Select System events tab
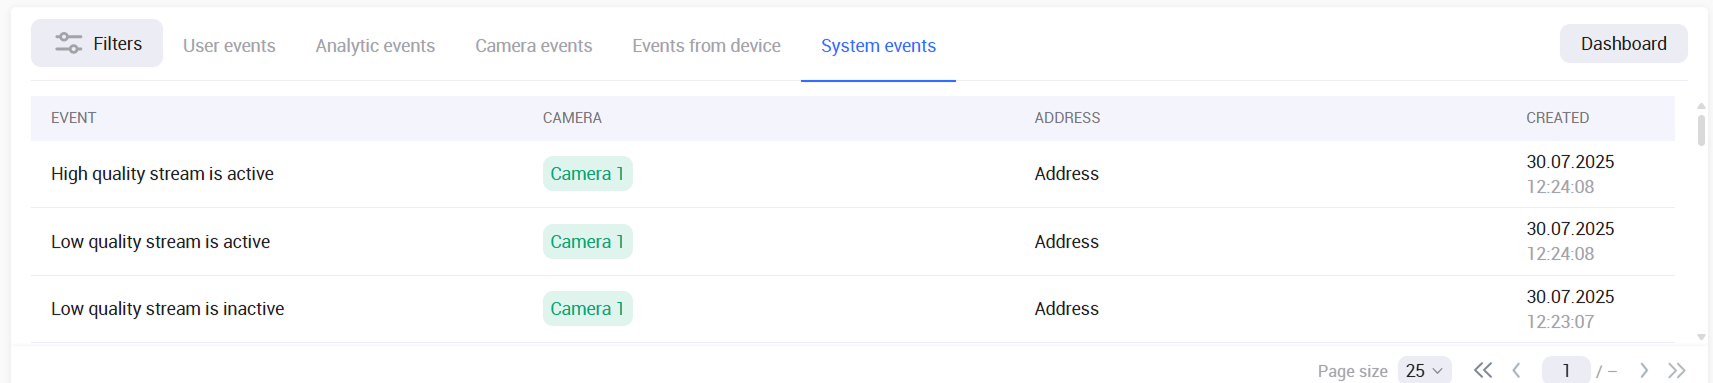Screen dimensions: 1713x383 [x=878, y=45]
